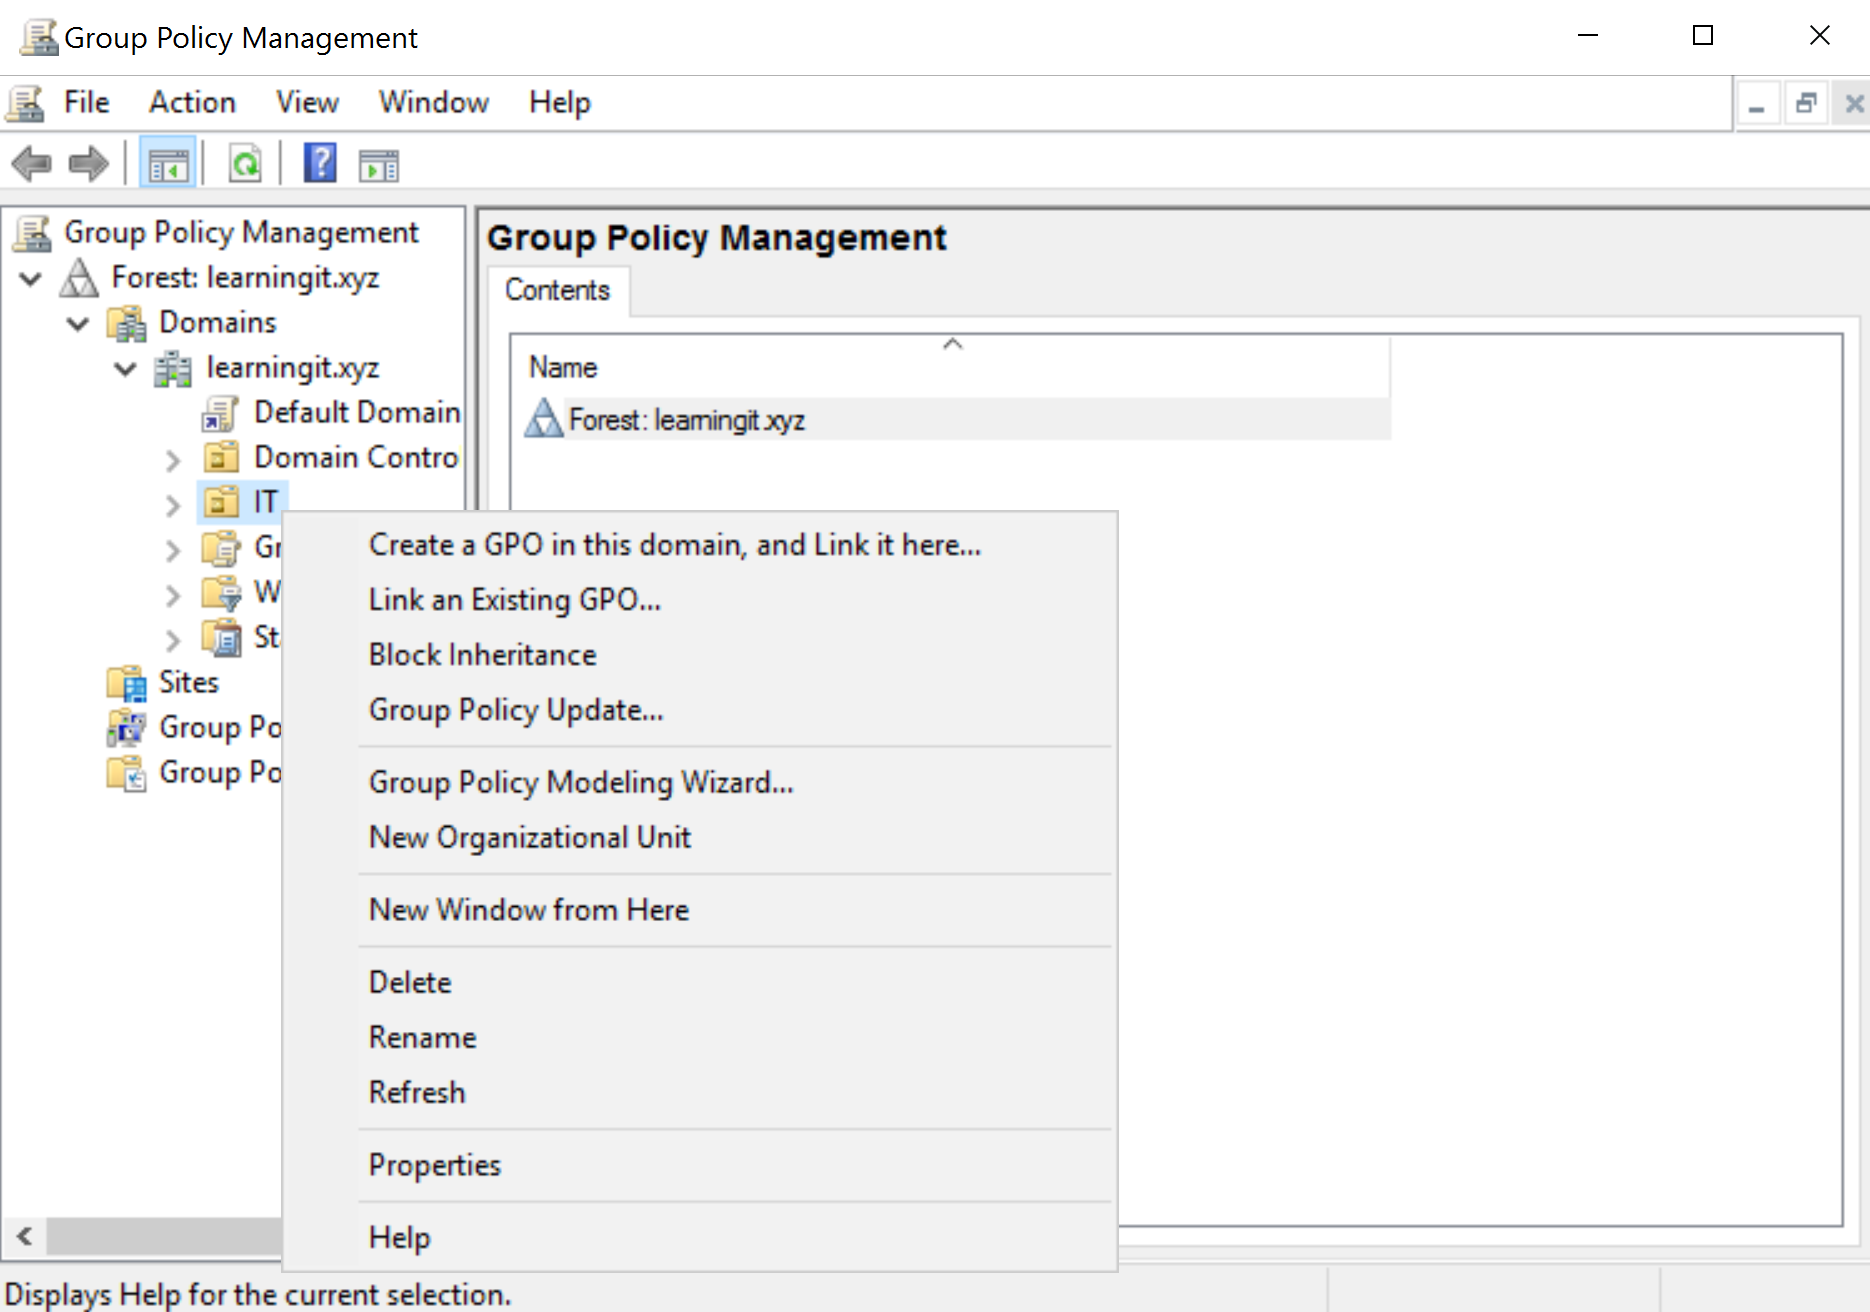The width and height of the screenshot is (1870, 1312).
Task: Expand the Domain Controllers node
Action: [x=173, y=459]
